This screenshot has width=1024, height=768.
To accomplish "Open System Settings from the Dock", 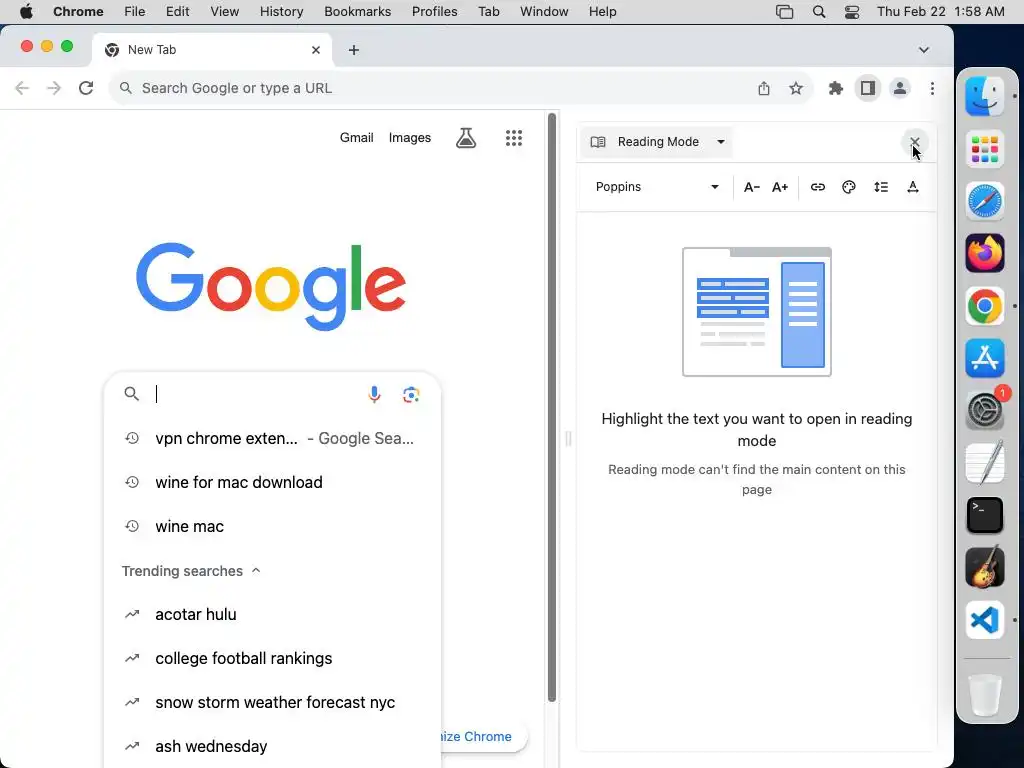I will (x=985, y=410).
